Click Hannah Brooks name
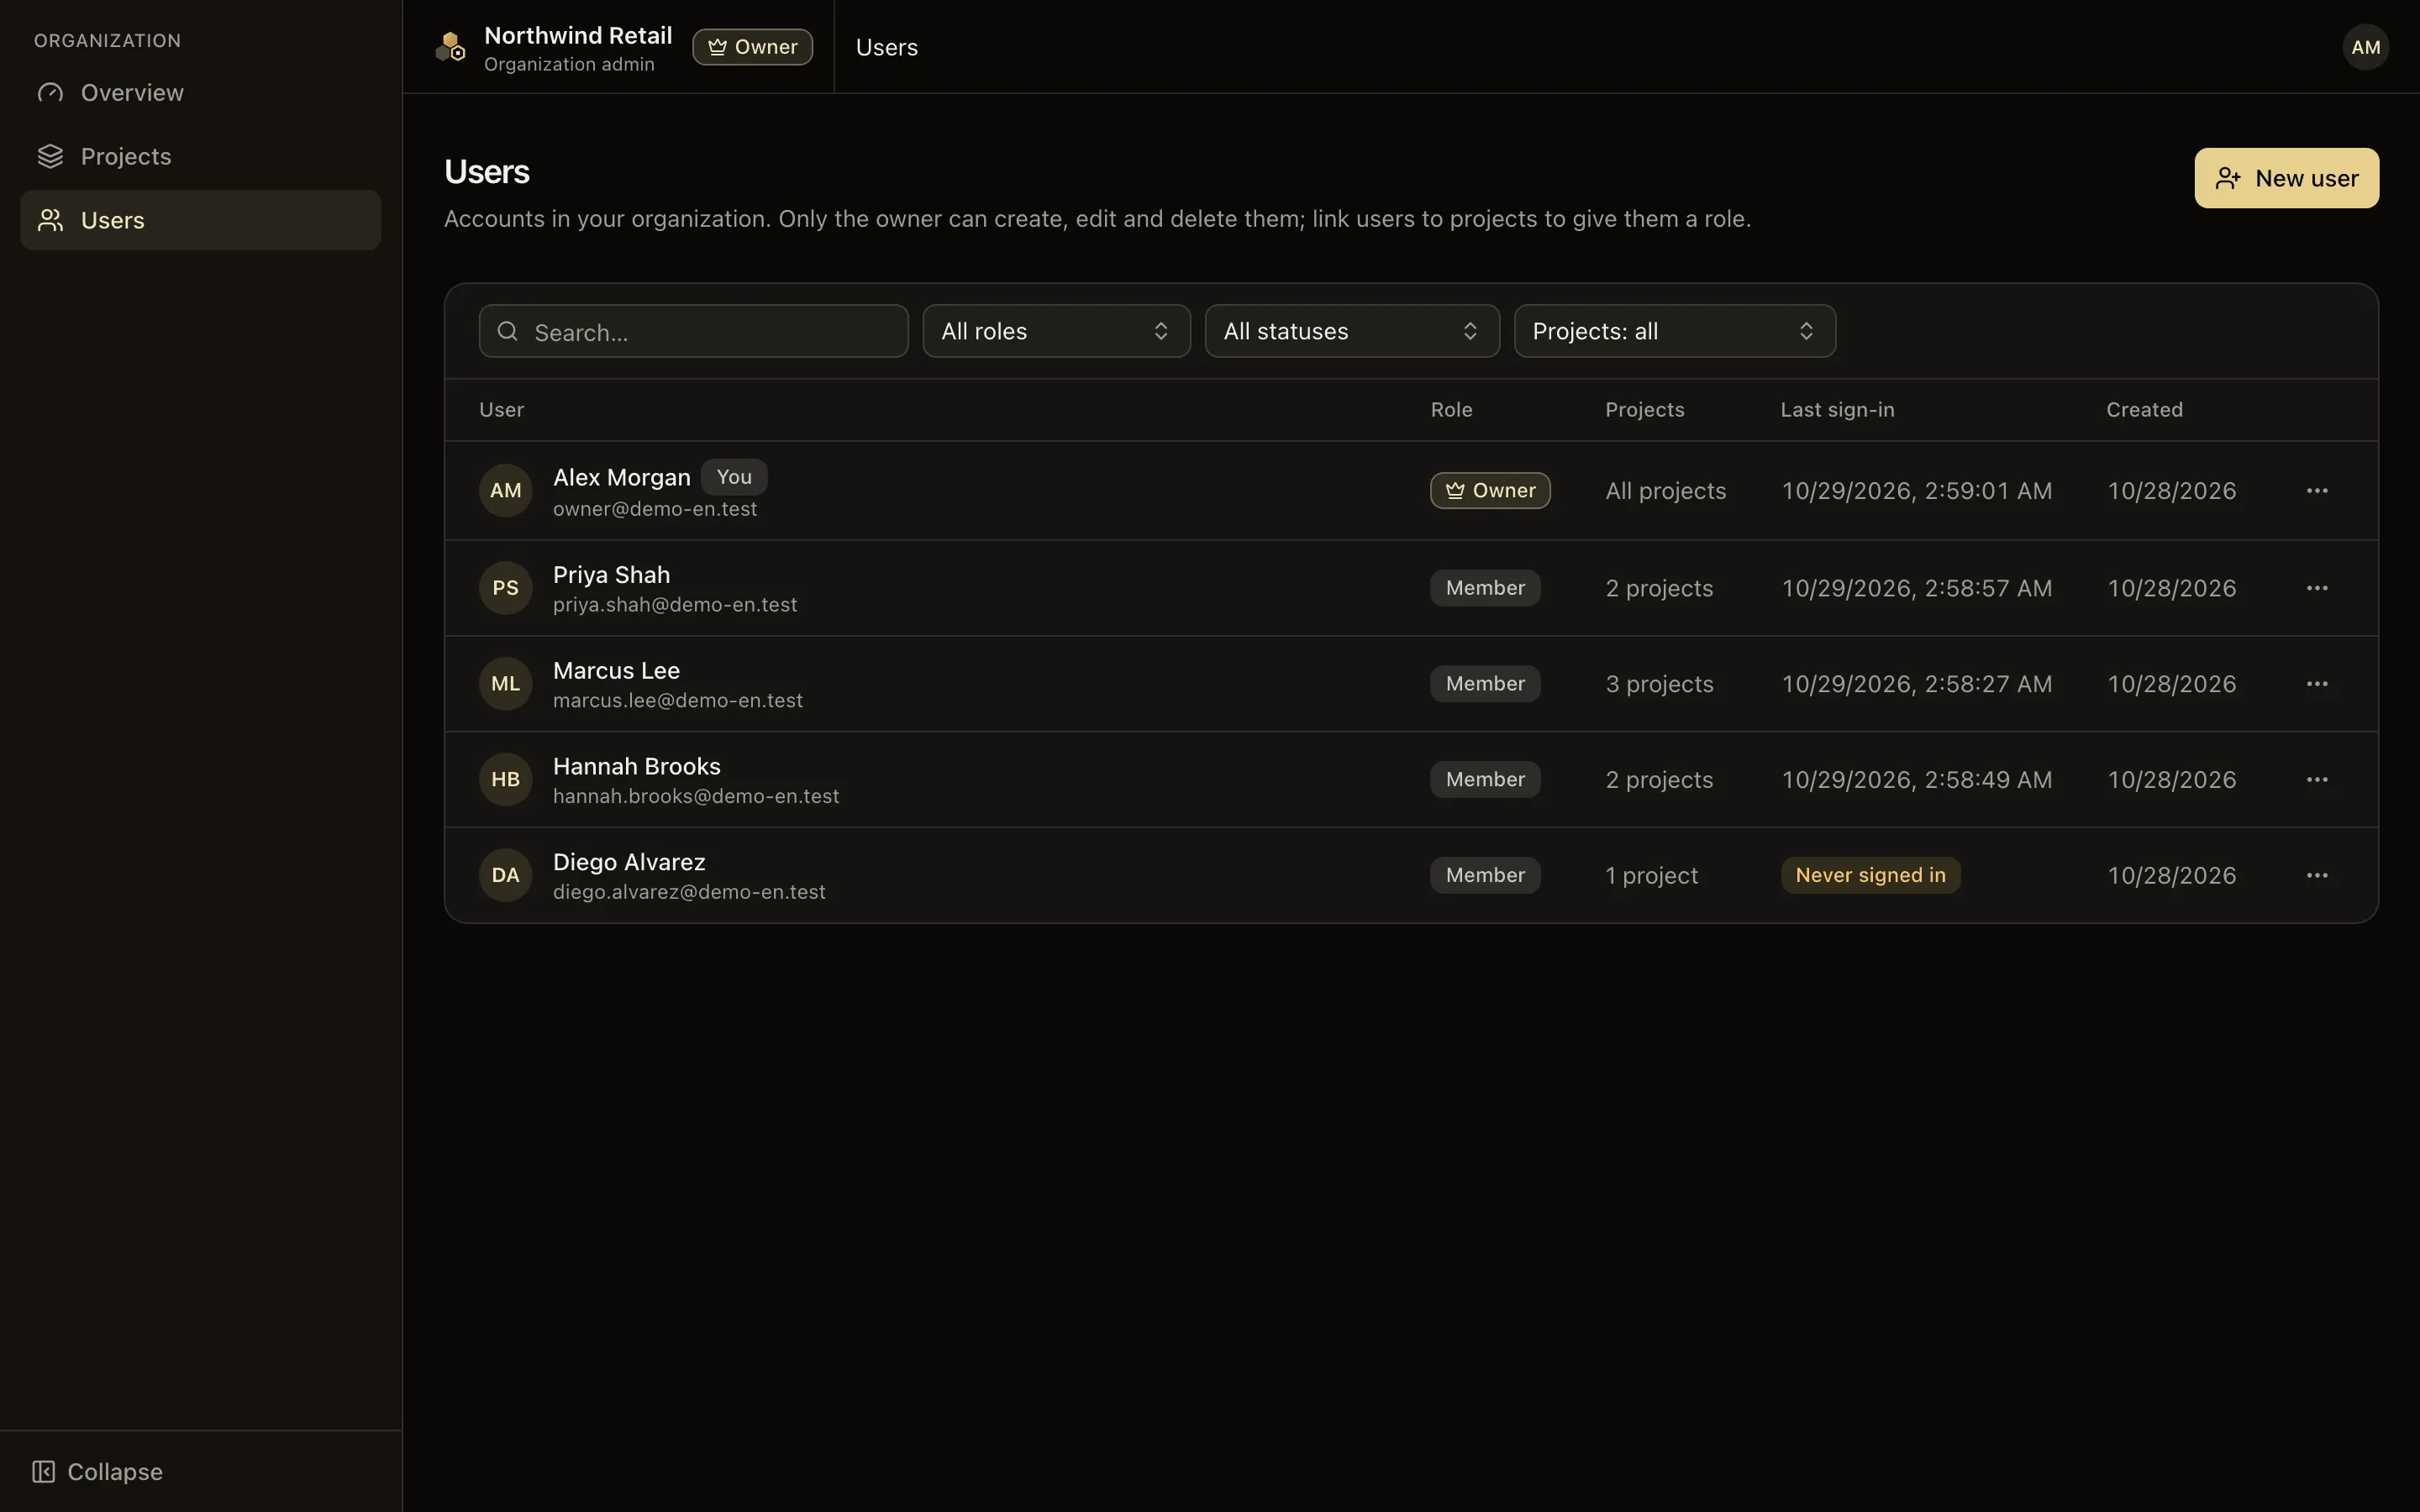2420x1512 pixels. point(636,766)
